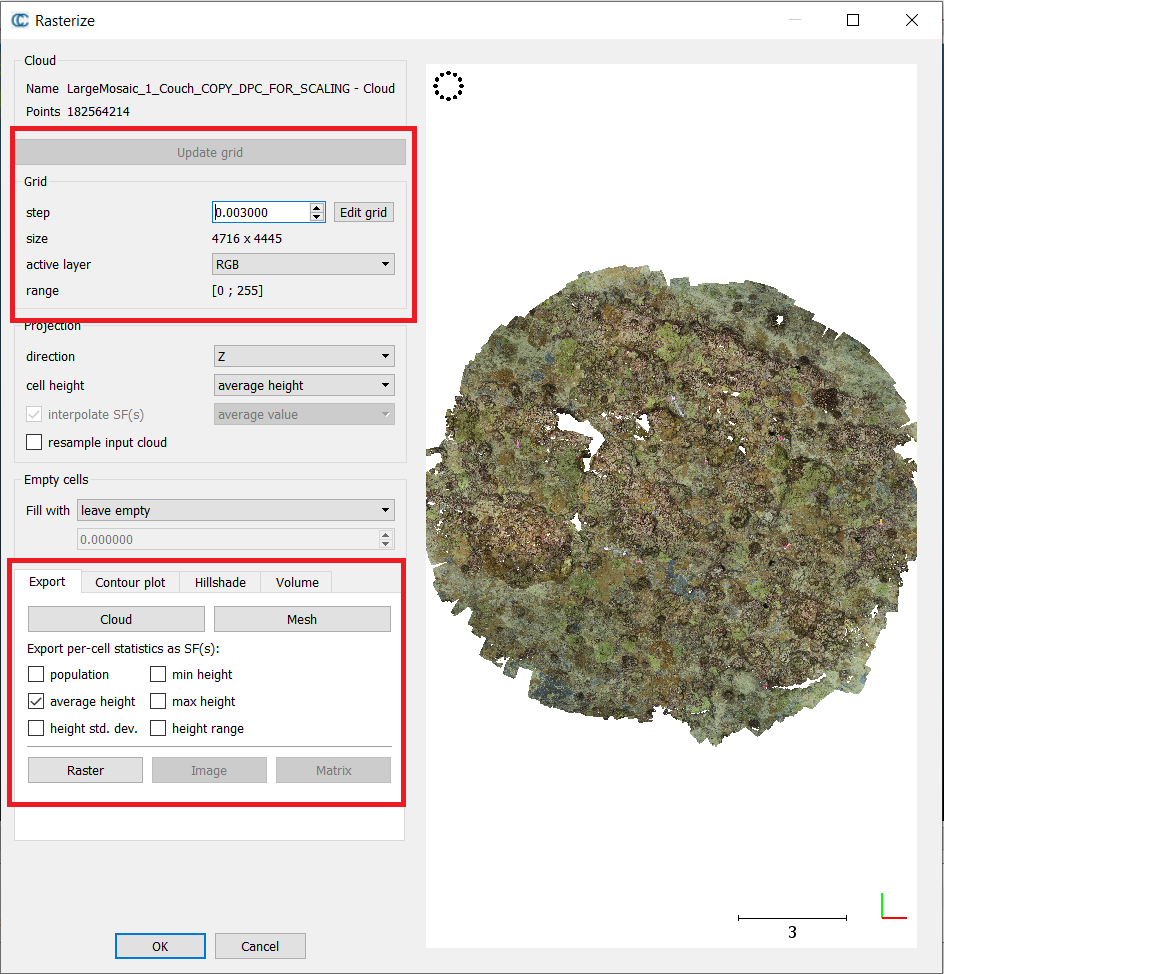
Task: Open the cell height dropdown
Action: [304, 386]
